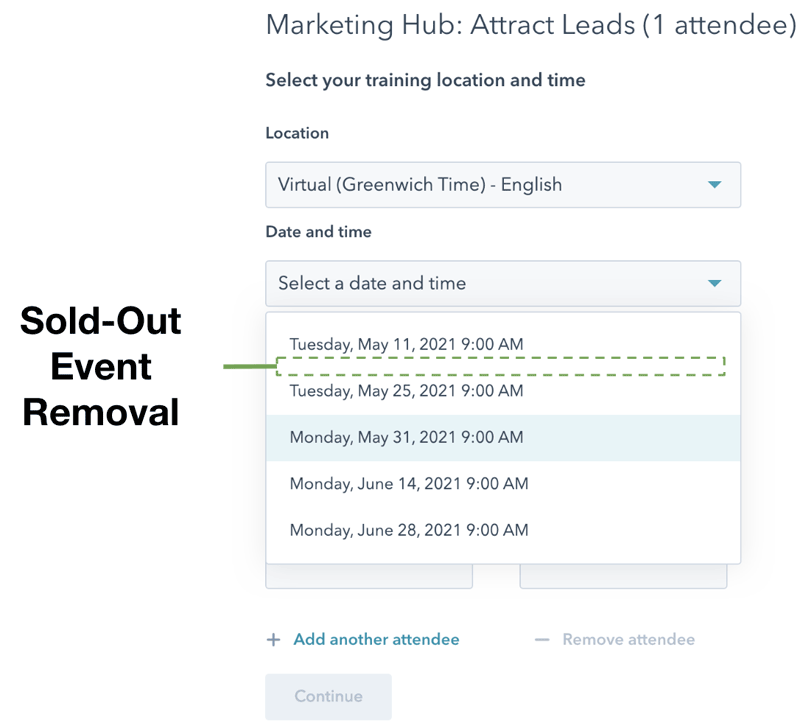Select Tuesday, May 11, 2021 9:00 AM
The width and height of the screenshot is (800, 728).
pos(406,344)
